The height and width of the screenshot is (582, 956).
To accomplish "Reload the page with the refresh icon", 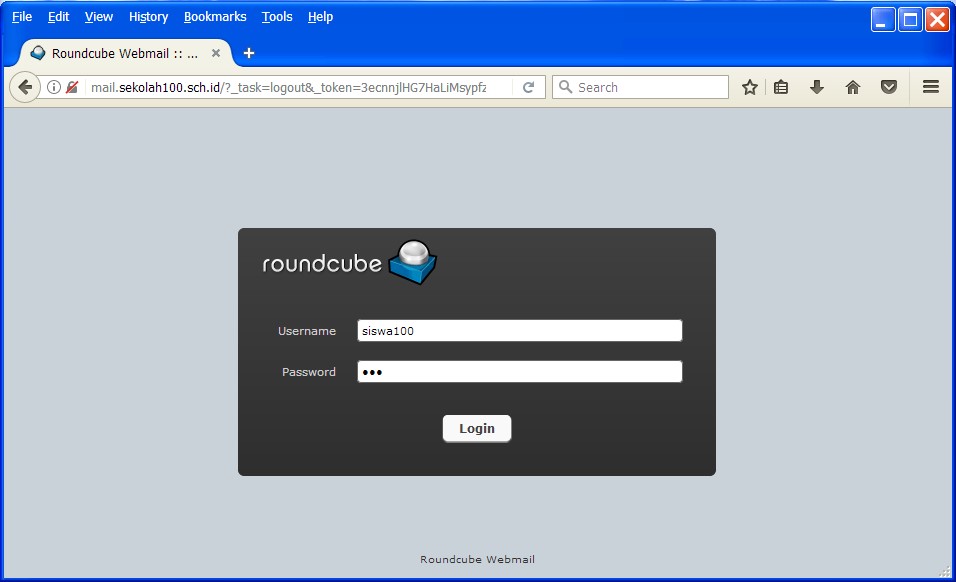I will point(528,87).
